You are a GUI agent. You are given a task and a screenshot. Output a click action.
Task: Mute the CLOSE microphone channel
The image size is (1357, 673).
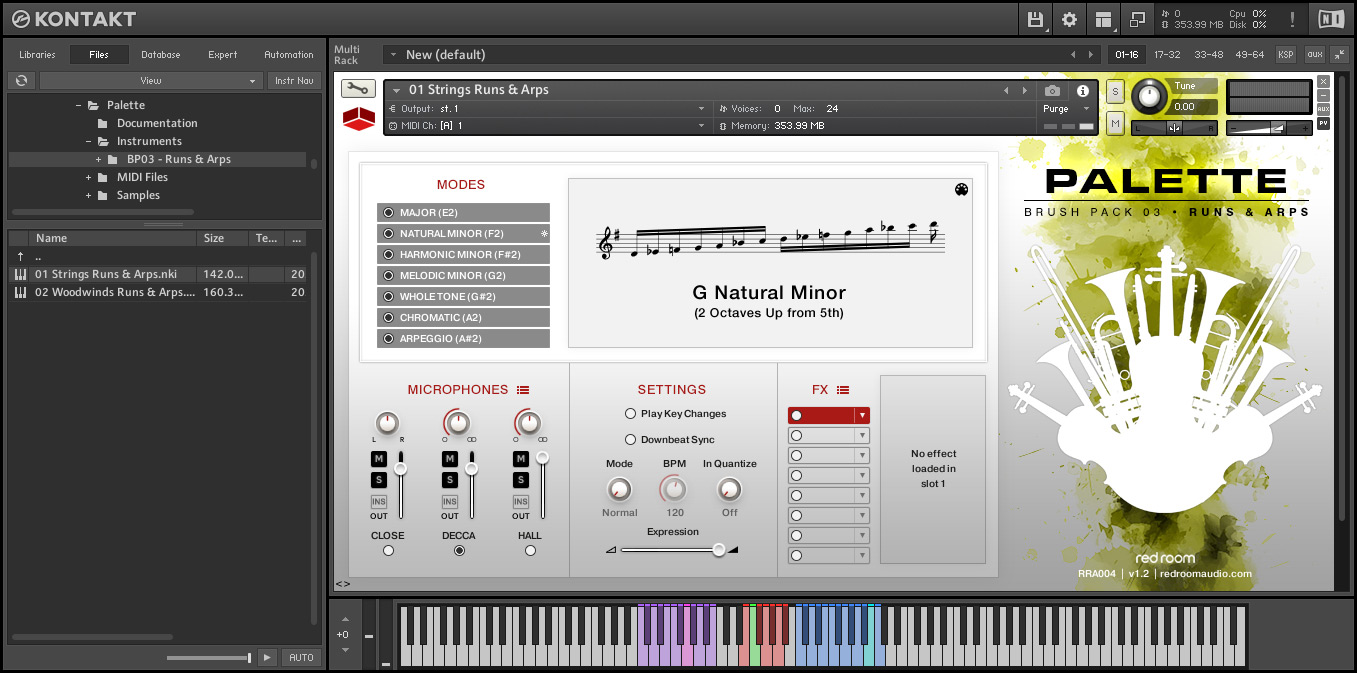379,459
